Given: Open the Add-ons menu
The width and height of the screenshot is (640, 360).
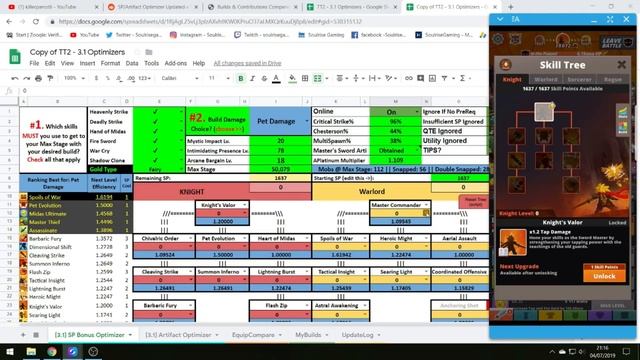Looking at the screenshot, I should click(x=176, y=63).
